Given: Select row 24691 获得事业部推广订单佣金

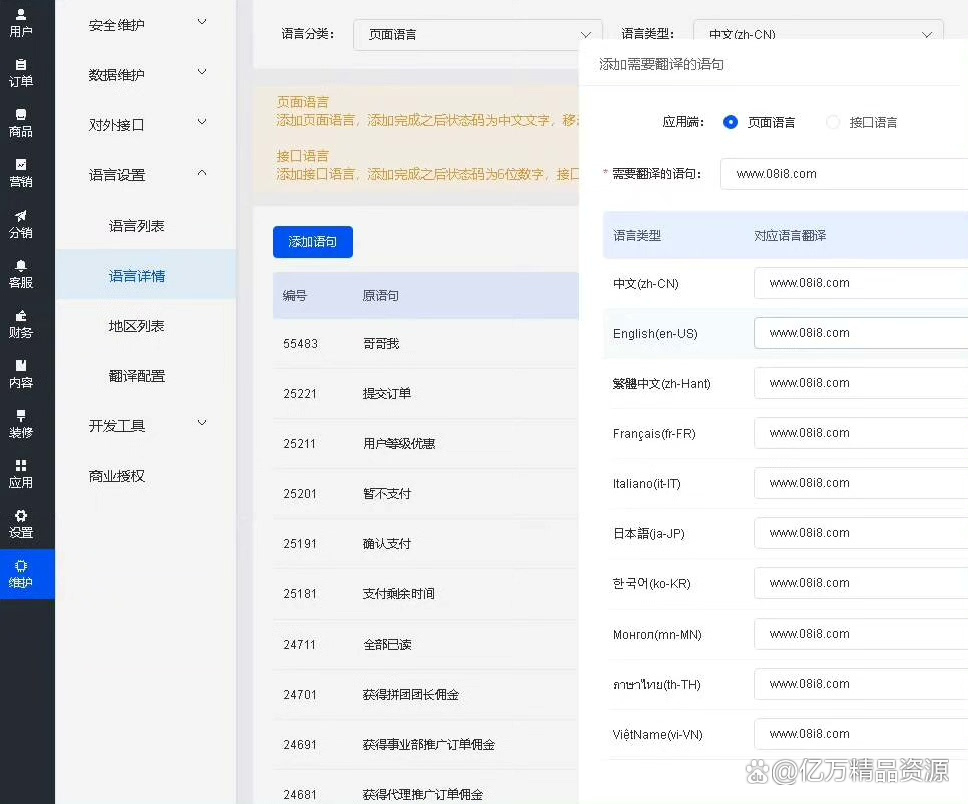Looking at the screenshot, I should pos(426,744).
